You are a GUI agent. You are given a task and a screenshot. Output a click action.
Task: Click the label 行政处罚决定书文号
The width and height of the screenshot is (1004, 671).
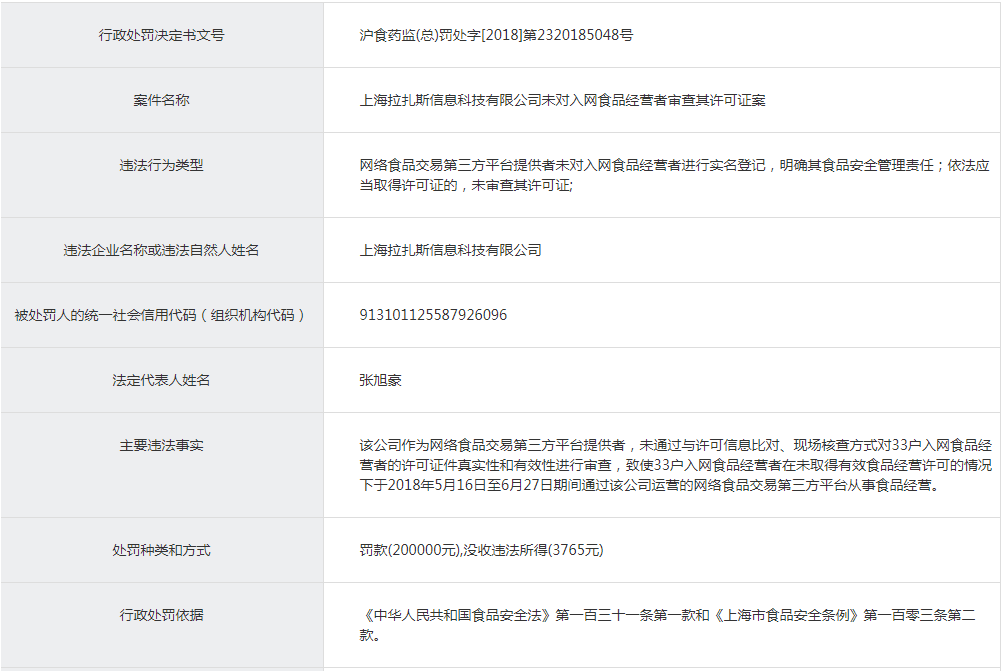[x=161, y=35]
